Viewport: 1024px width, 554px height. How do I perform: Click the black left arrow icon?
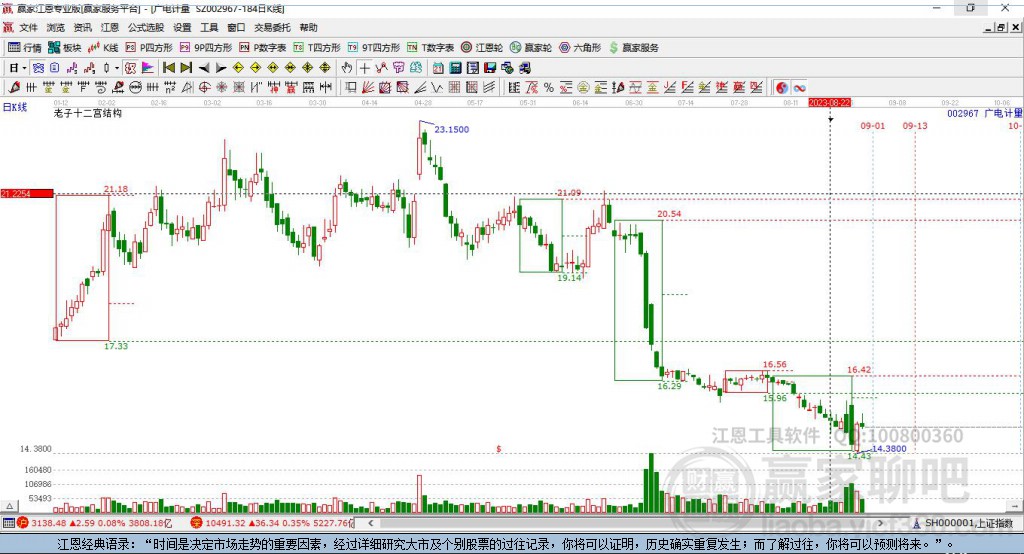click(x=204, y=68)
